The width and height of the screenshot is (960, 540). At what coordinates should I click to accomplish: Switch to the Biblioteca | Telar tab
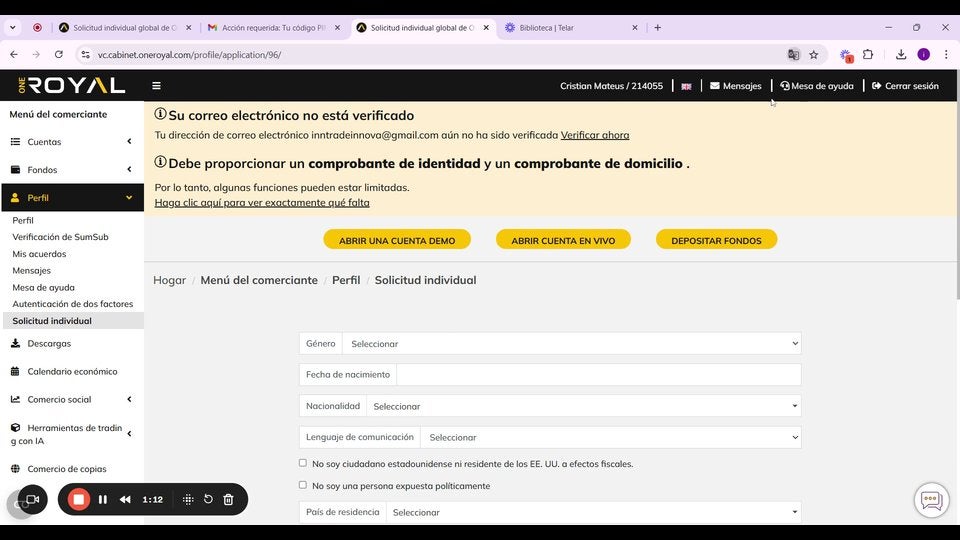(x=569, y=28)
